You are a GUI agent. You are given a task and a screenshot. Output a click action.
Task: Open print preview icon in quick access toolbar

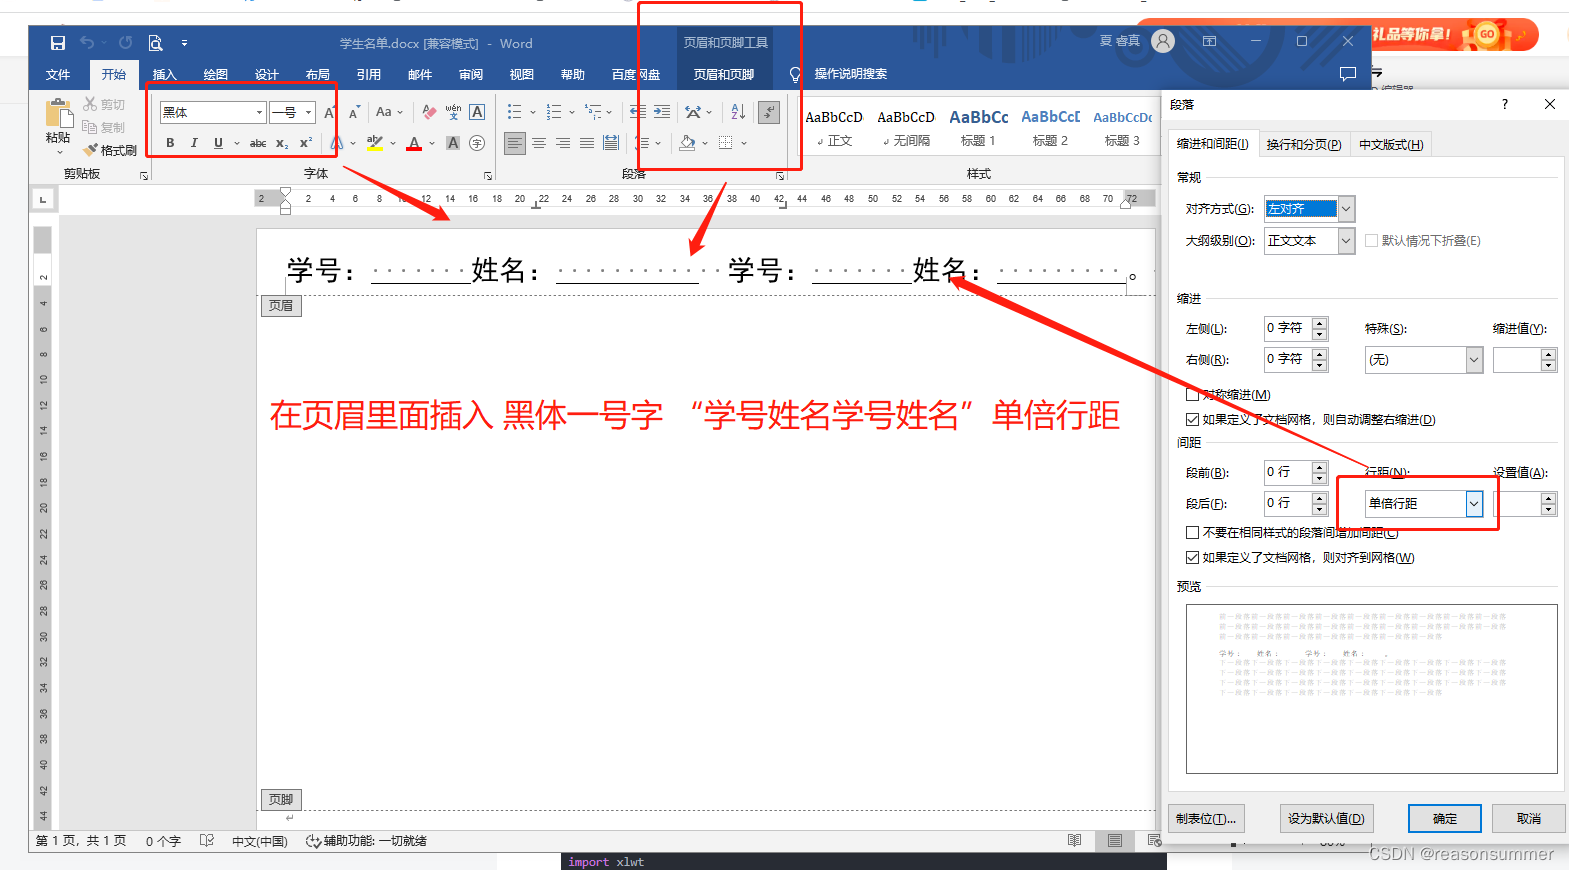pos(155,43)
